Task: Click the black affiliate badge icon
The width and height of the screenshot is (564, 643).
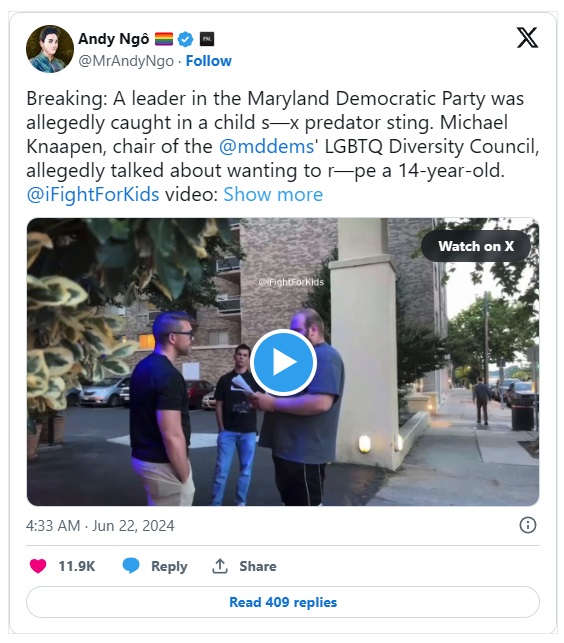Action: coord(207,39)
